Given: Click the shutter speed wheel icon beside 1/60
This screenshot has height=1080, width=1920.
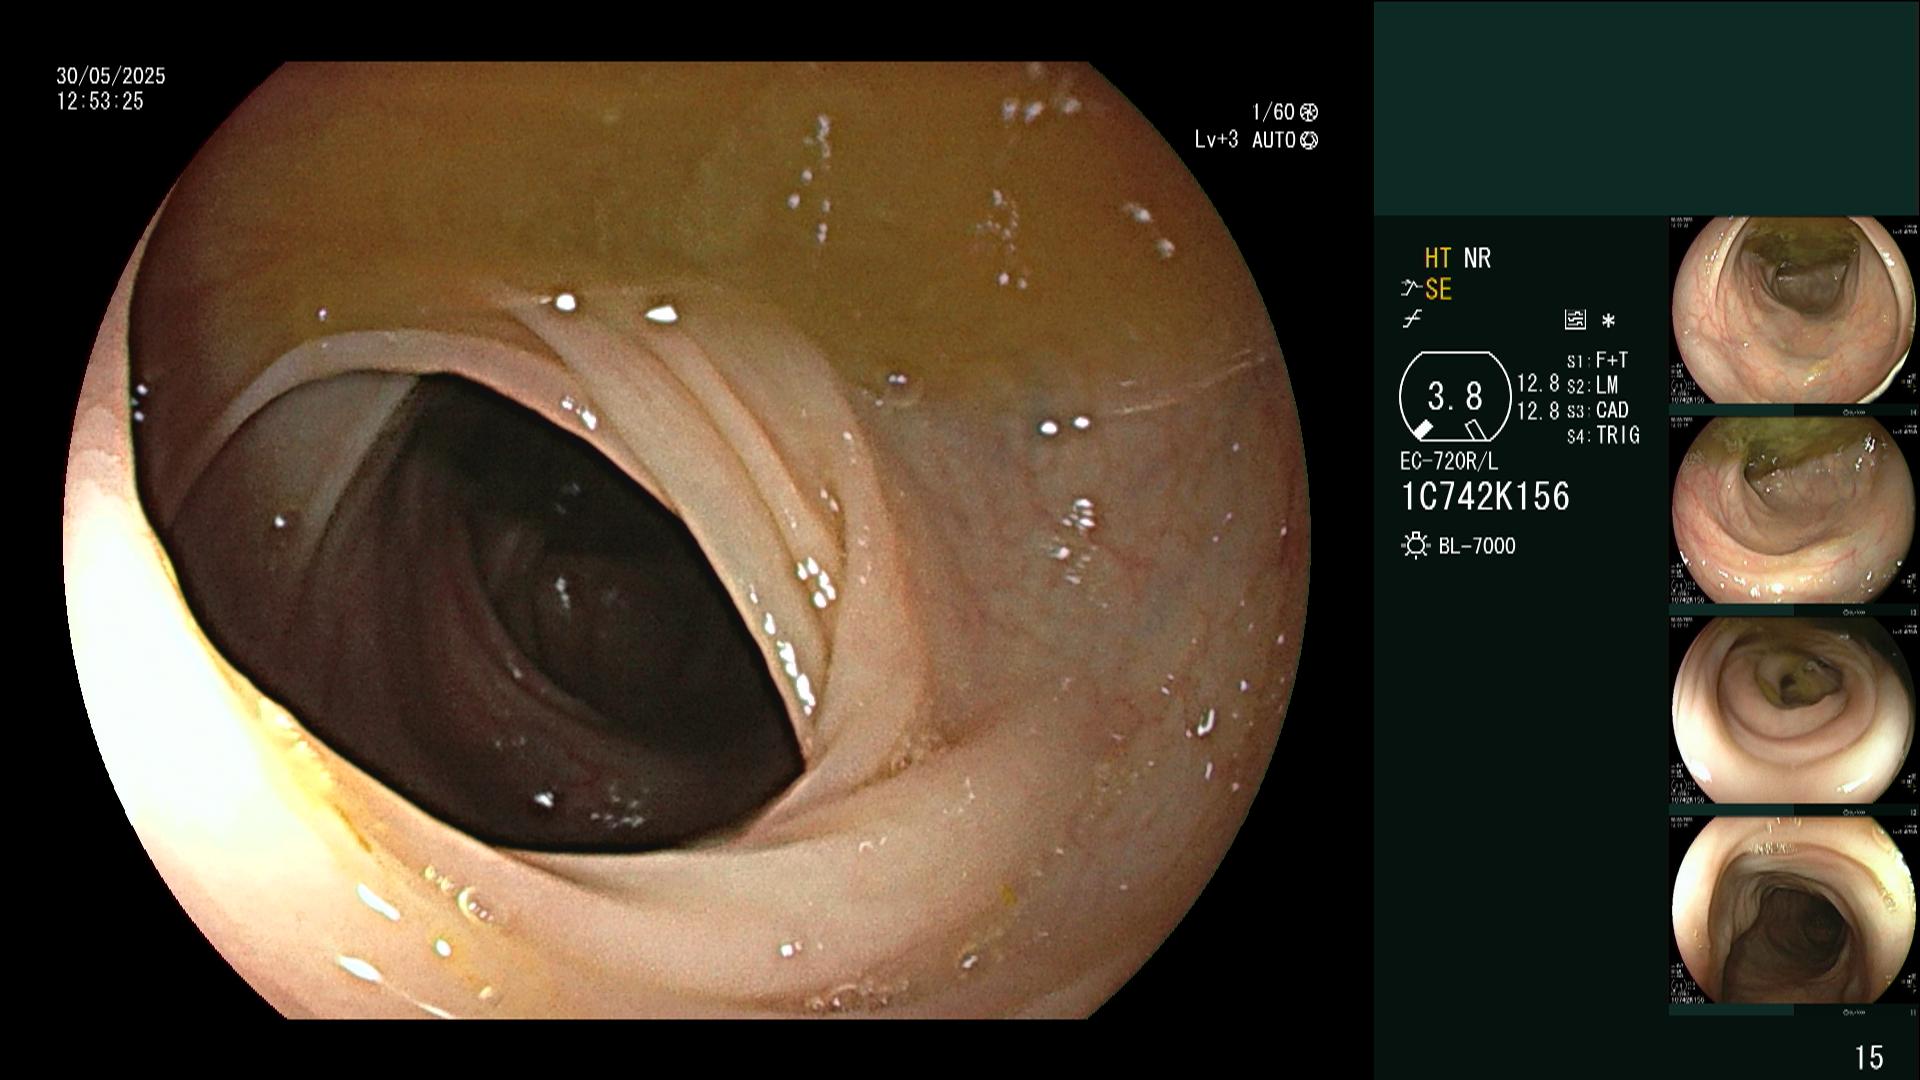Looking at the screenshot, I should 1308,112.
